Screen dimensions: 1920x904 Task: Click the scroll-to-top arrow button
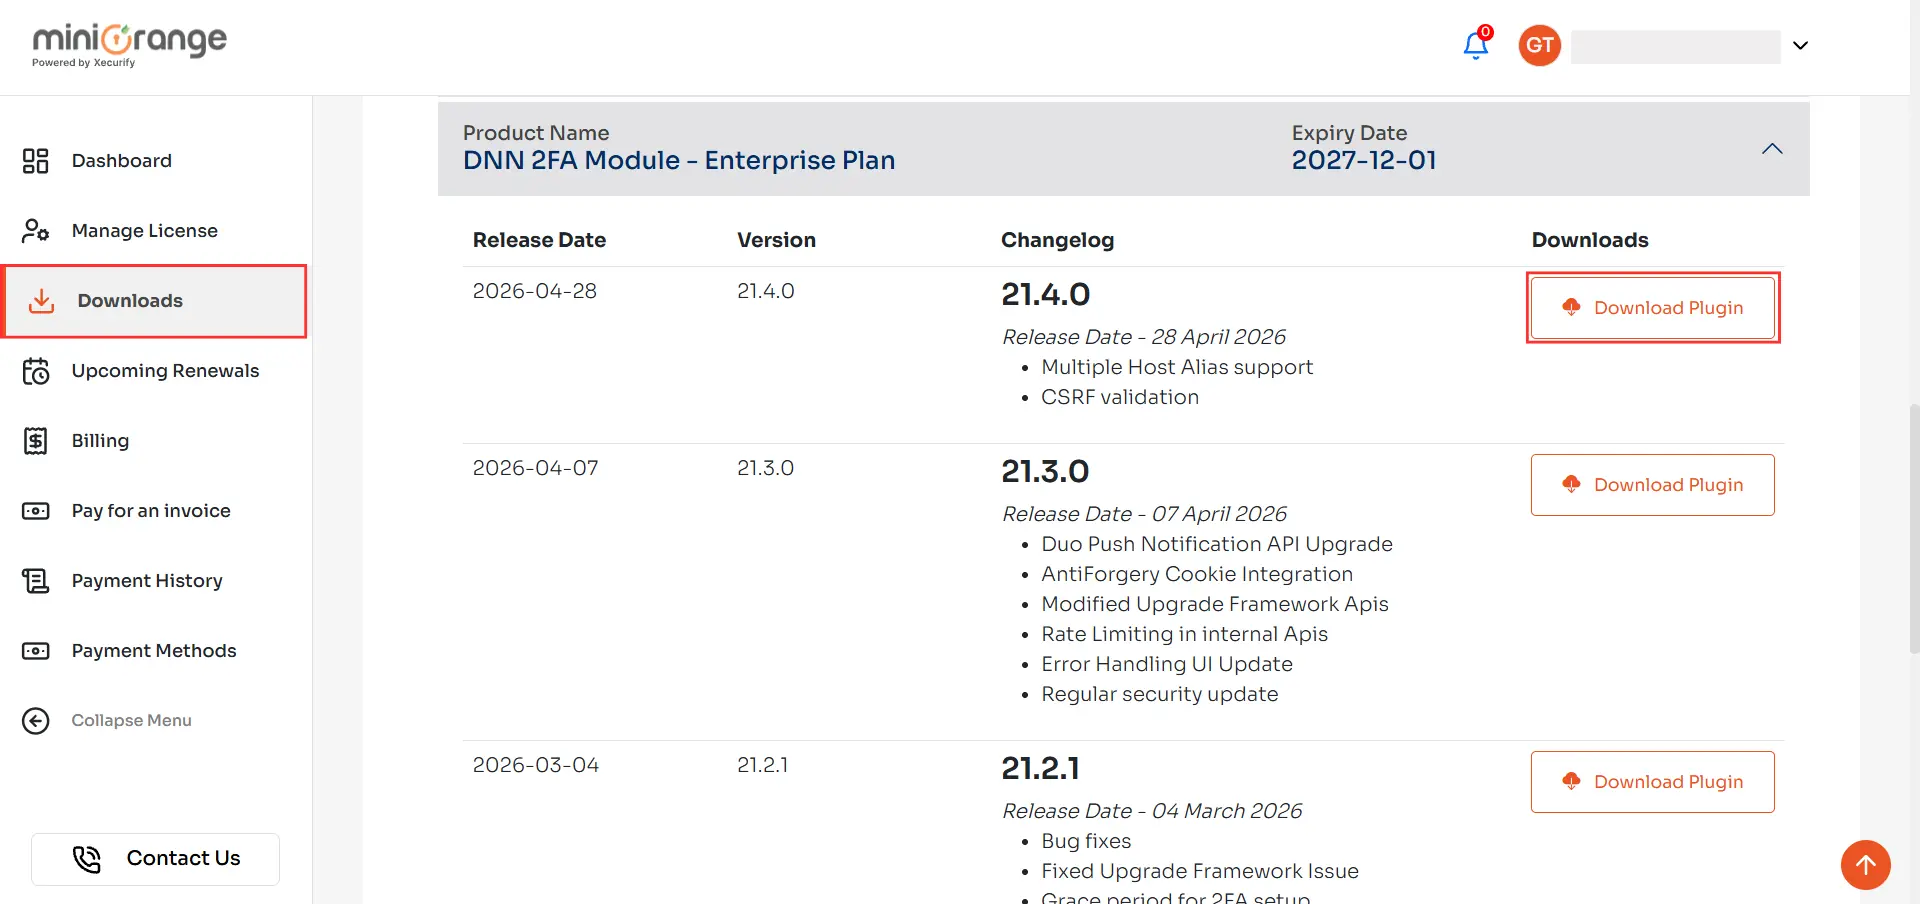click(1866, 865)
